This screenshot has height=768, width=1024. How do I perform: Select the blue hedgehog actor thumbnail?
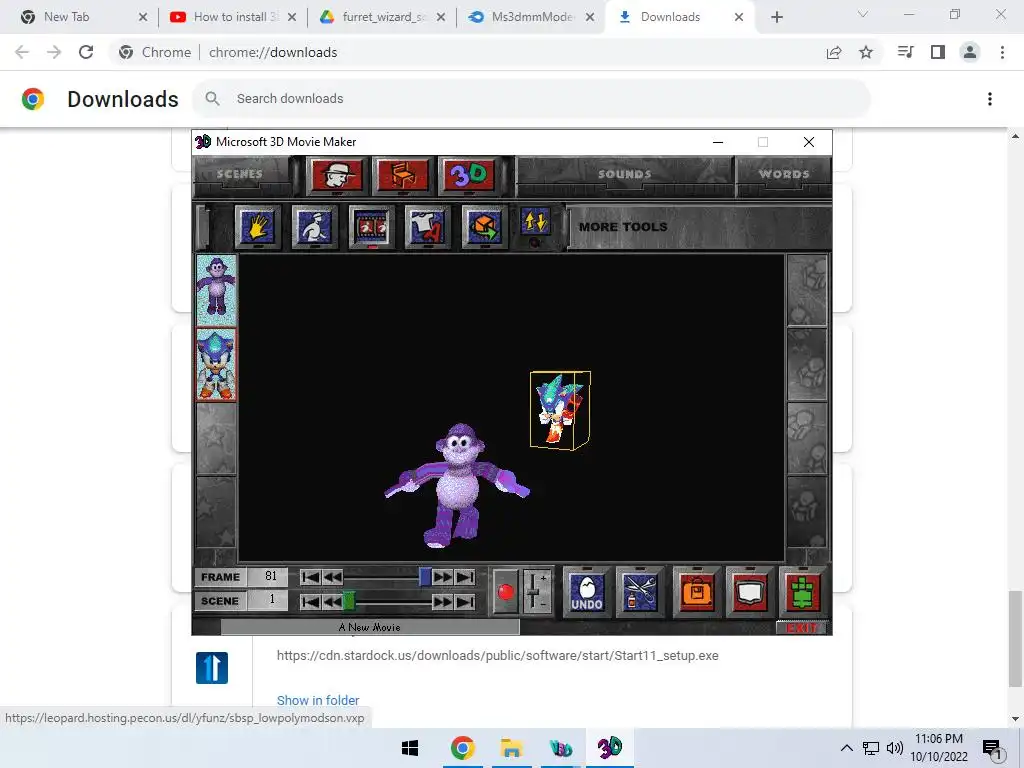(x=216, y=364)
